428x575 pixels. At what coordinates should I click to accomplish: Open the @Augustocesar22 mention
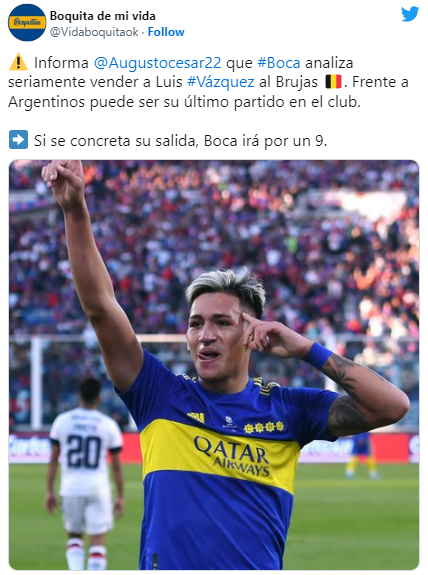click(158, 63)
